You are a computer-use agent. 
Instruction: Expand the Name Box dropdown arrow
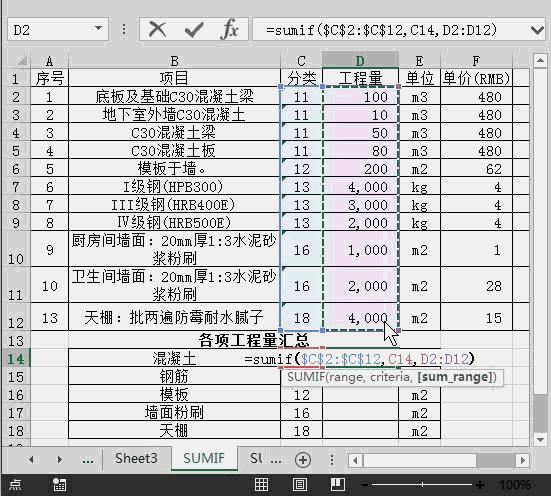(x=98, y=28)
